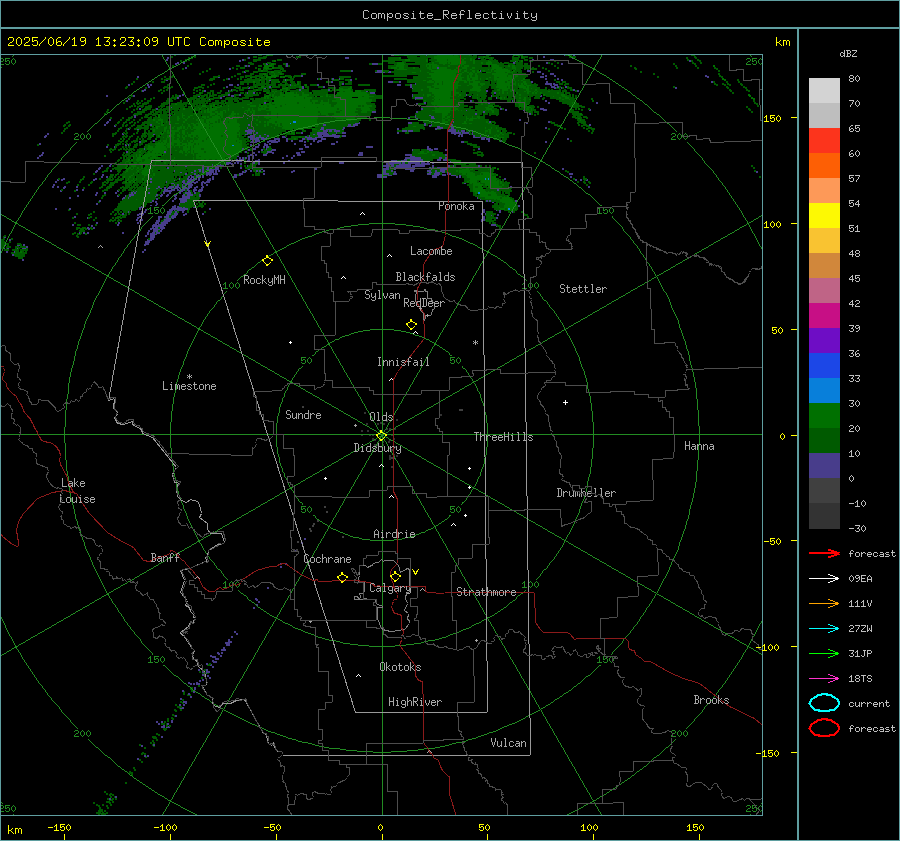Click the green 31JP arrow icon

coord(824,653)
